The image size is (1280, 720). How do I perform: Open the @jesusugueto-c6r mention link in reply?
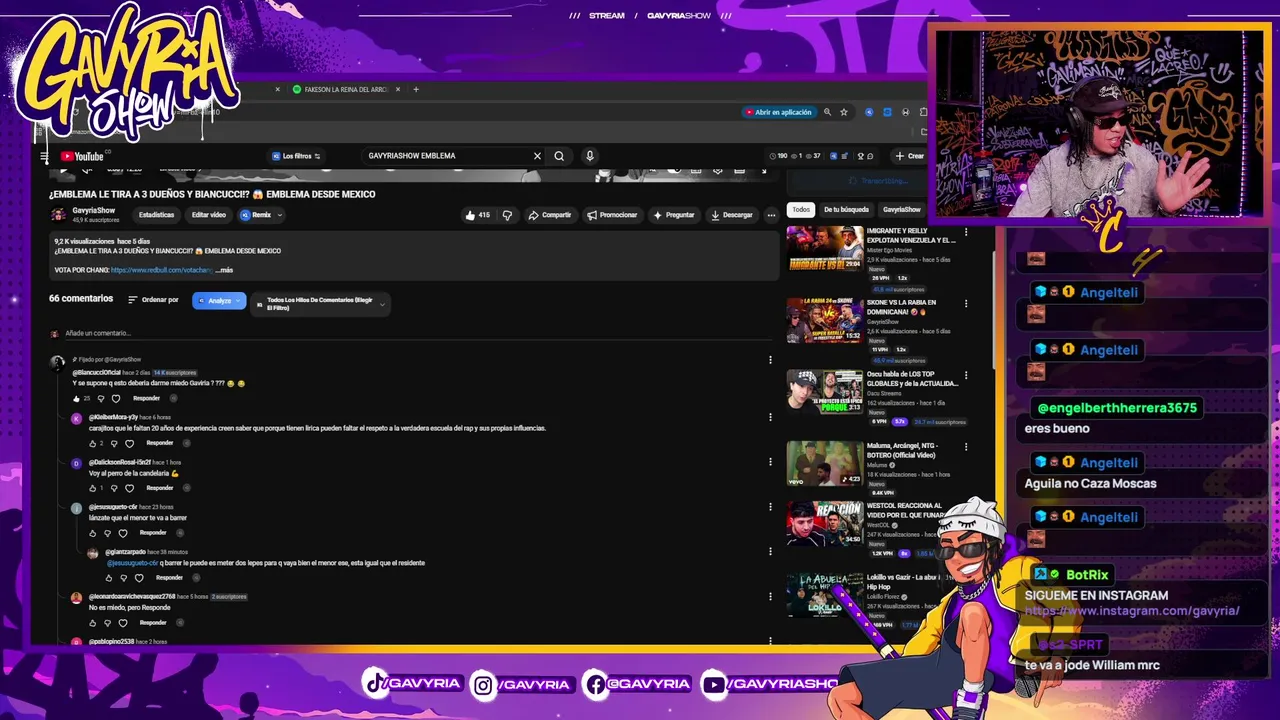coord(132,563)
